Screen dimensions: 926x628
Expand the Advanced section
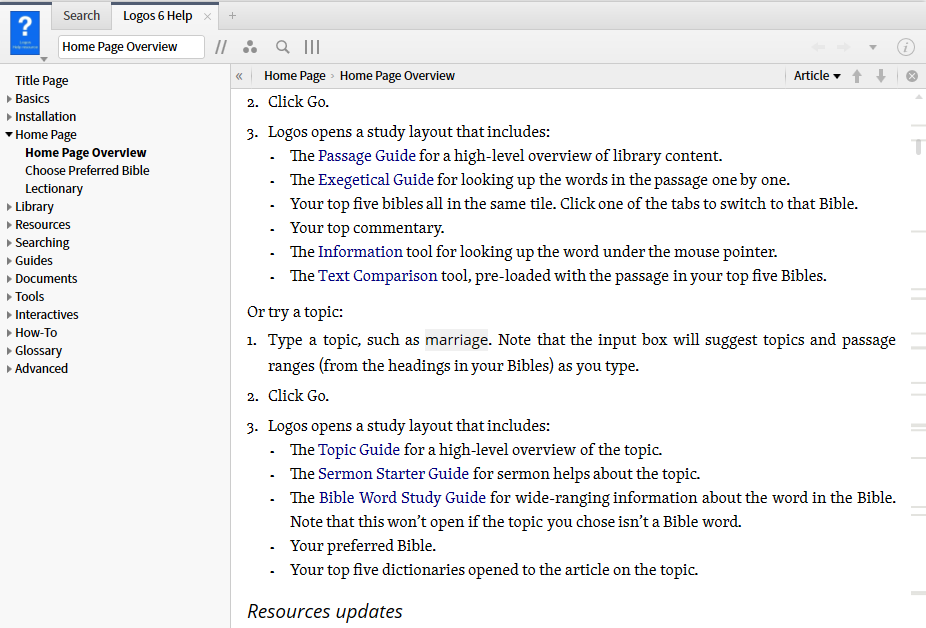pyautogui.click(x=9, y=369)
